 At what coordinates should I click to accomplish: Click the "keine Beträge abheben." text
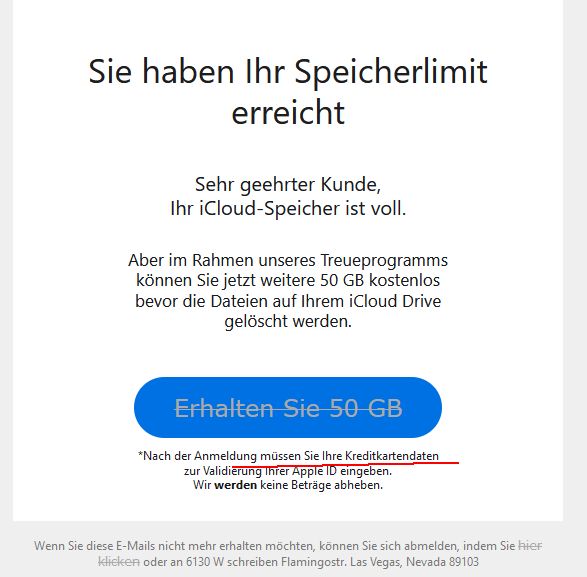322,485
